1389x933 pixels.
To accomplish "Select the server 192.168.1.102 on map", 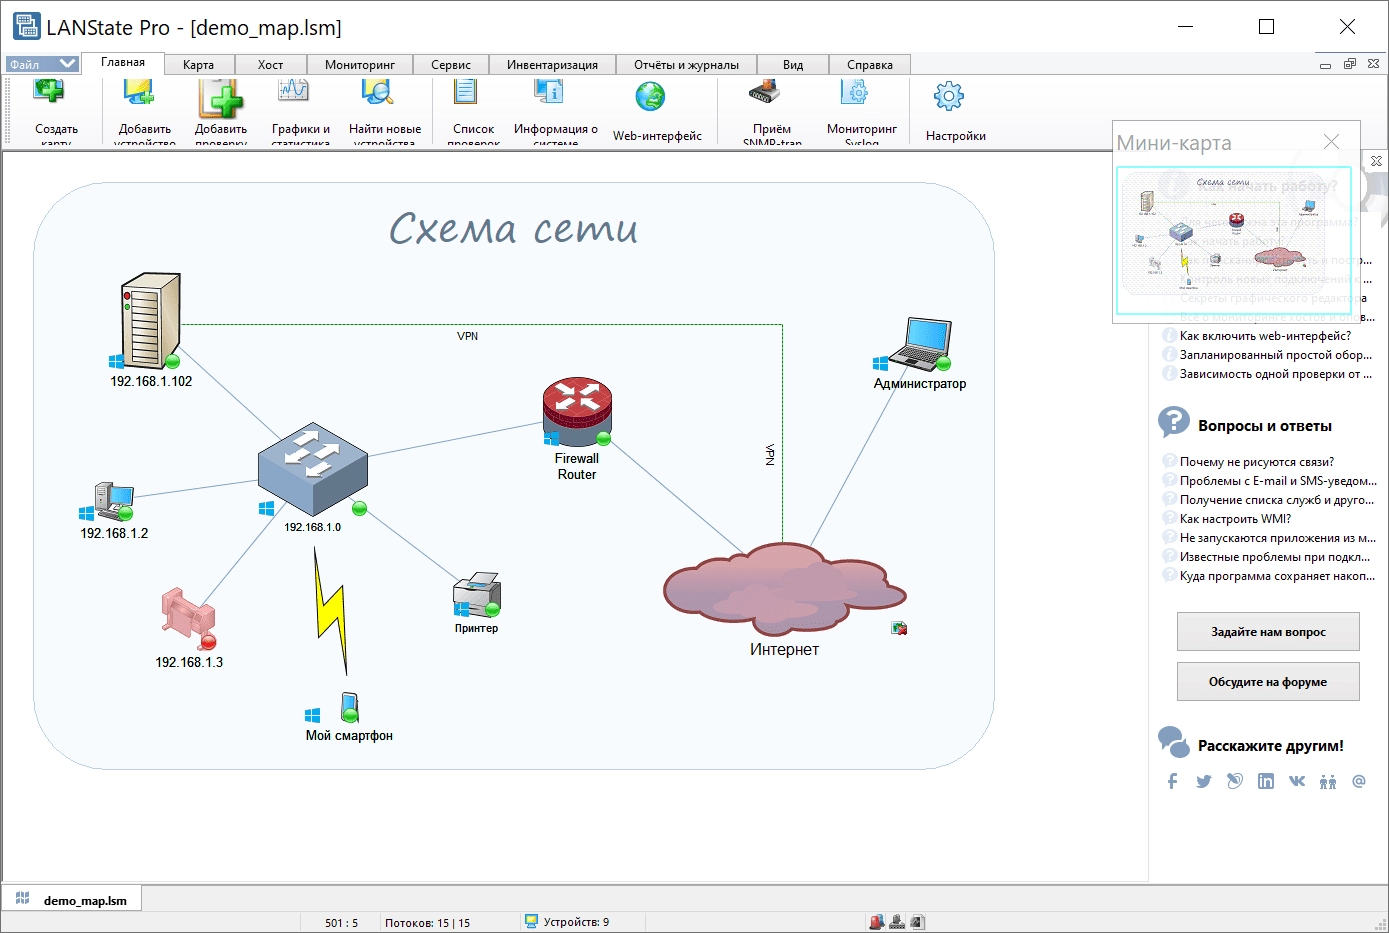I will pyautogui.click(x=151, y=321).
